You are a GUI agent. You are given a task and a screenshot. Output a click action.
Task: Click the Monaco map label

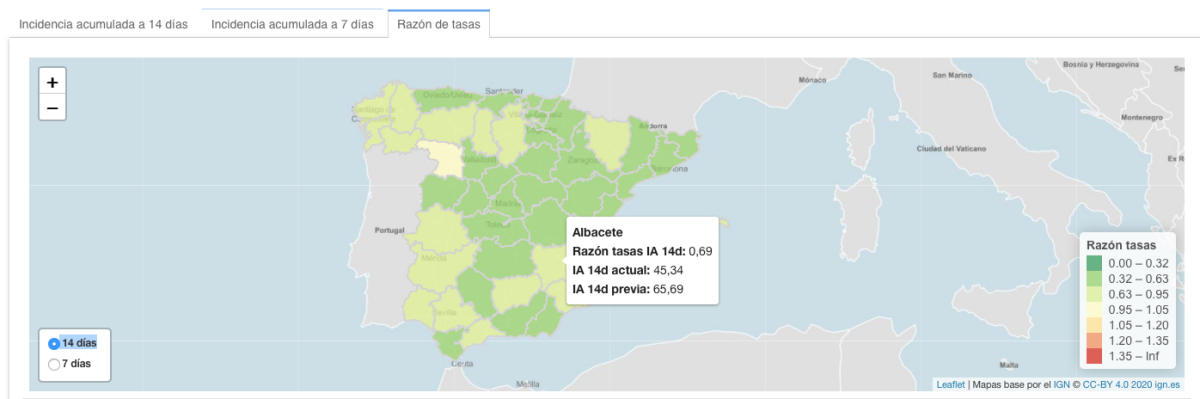pos(812,79)
